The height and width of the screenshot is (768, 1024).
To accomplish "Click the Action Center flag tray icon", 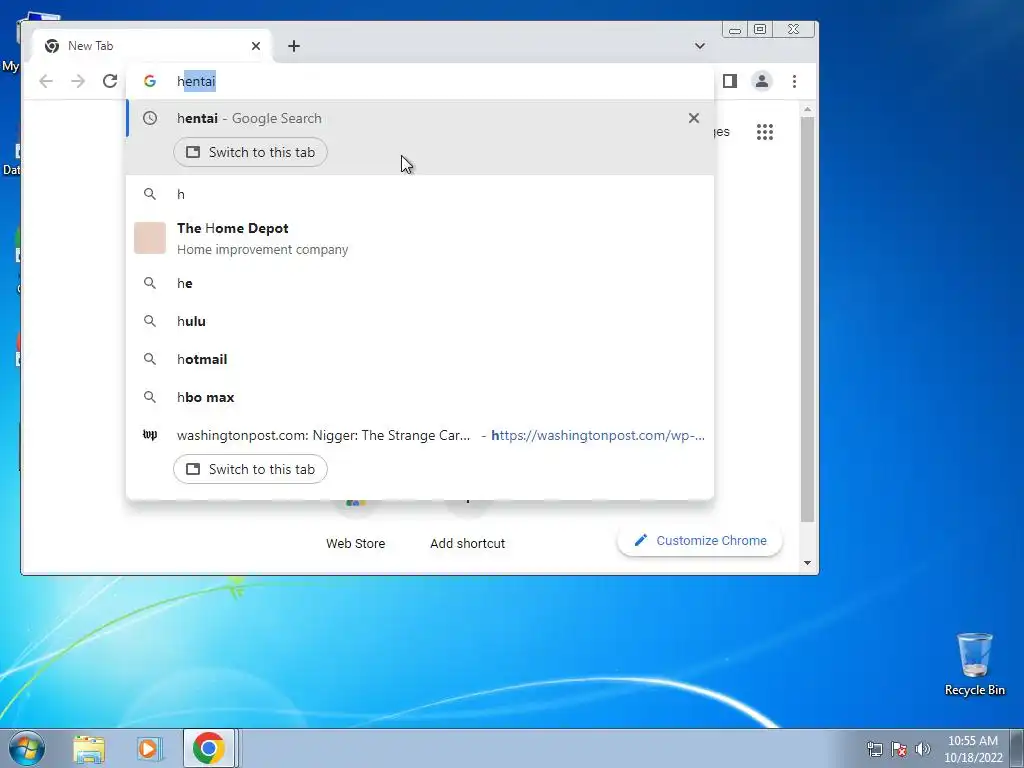I will tap(899, 749).
